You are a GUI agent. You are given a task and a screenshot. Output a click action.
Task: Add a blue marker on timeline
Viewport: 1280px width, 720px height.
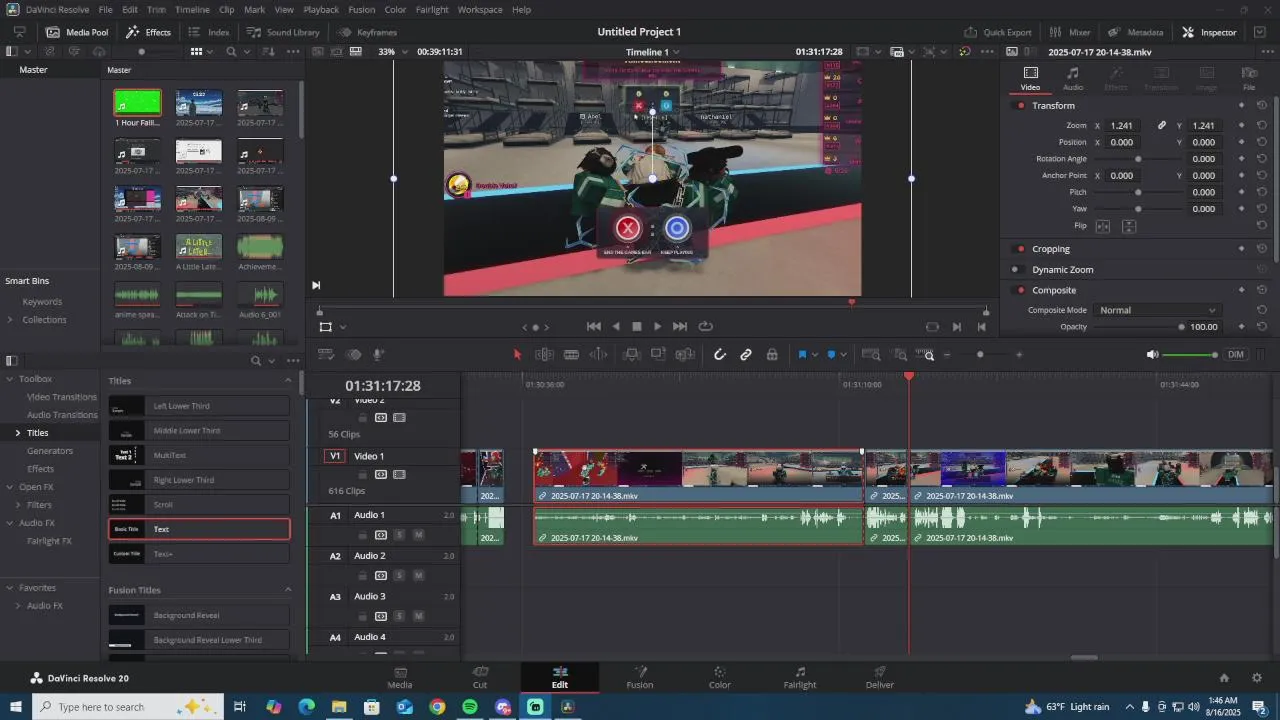831,354
